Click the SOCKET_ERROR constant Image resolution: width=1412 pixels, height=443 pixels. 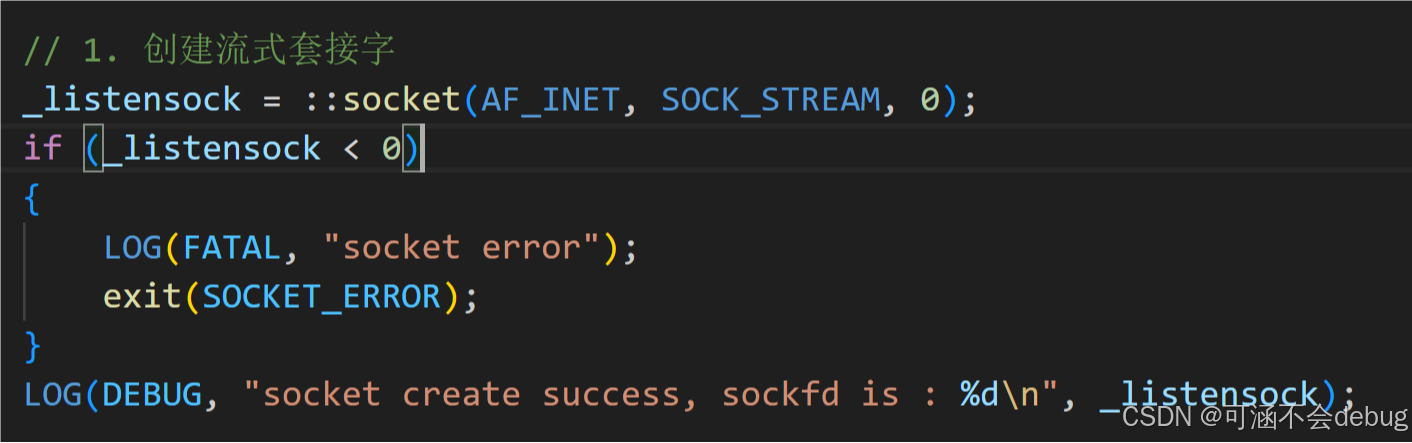(x=322, y=297)
